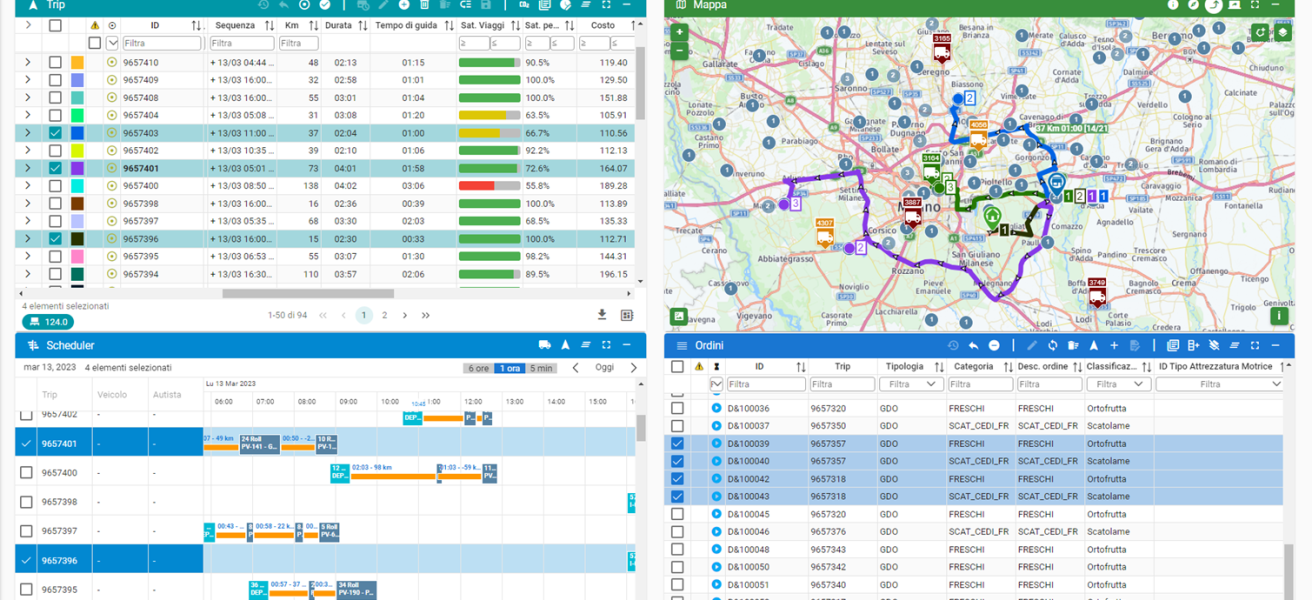
Task: Open the Tipologia filter dropdown
Action: click(x=910, y=384)
